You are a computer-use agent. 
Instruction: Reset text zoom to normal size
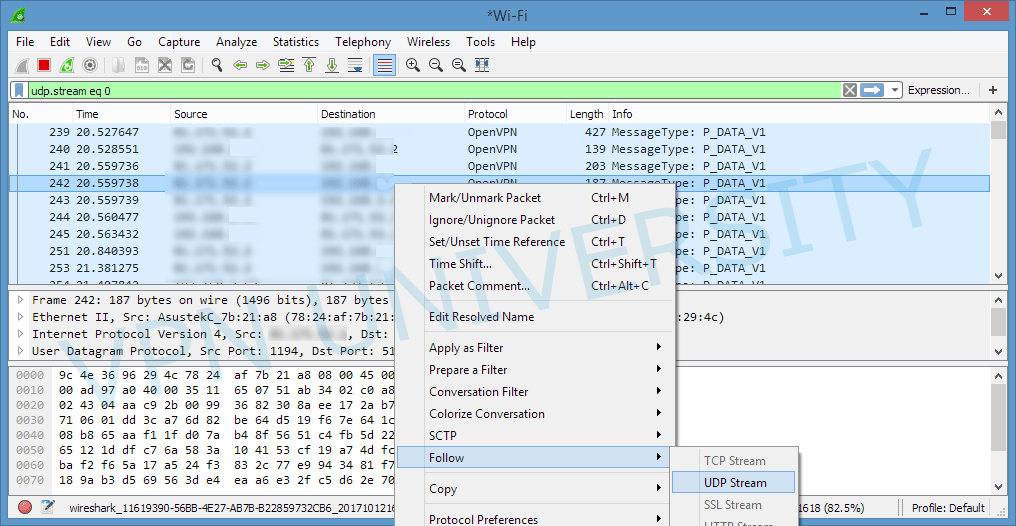458,65
